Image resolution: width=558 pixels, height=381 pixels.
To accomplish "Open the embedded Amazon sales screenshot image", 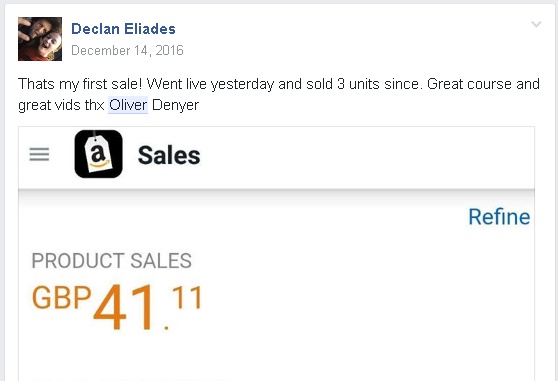I will (277, 254).
